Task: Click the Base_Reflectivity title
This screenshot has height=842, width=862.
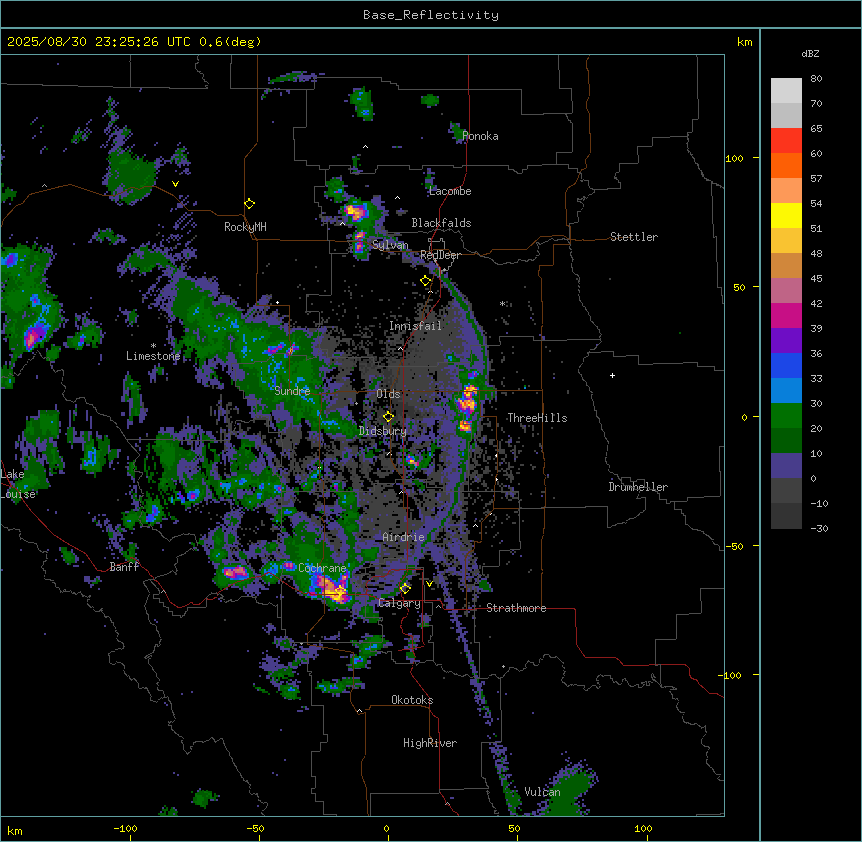Action: (431, 15)
